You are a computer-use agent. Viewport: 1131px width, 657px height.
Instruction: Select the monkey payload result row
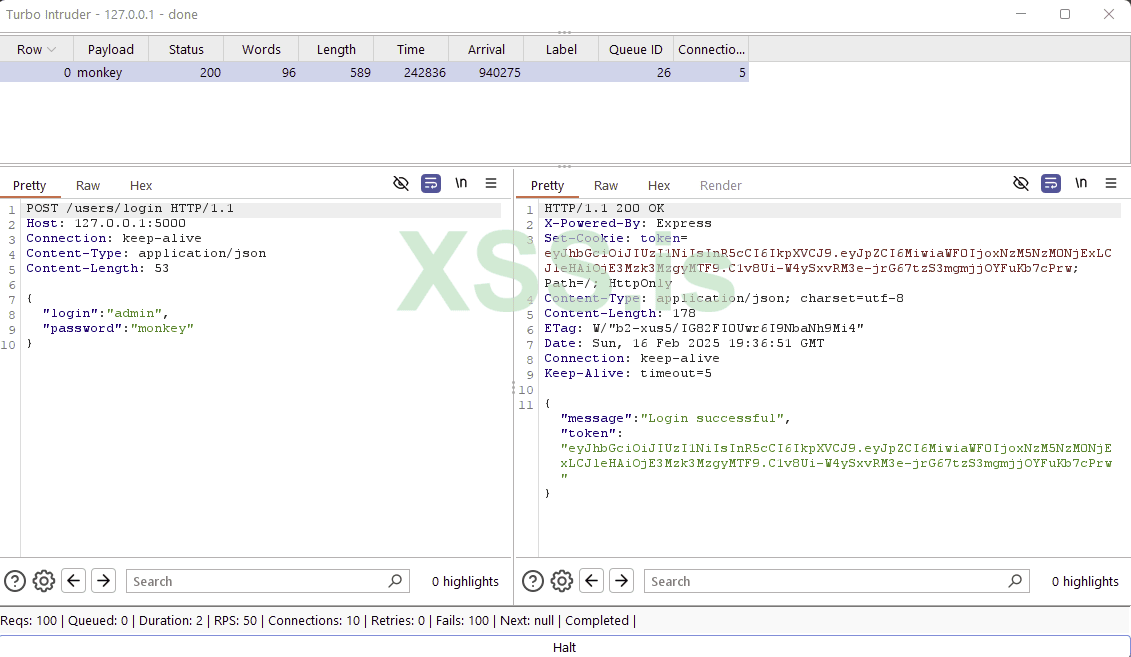(x=374, y=72)
